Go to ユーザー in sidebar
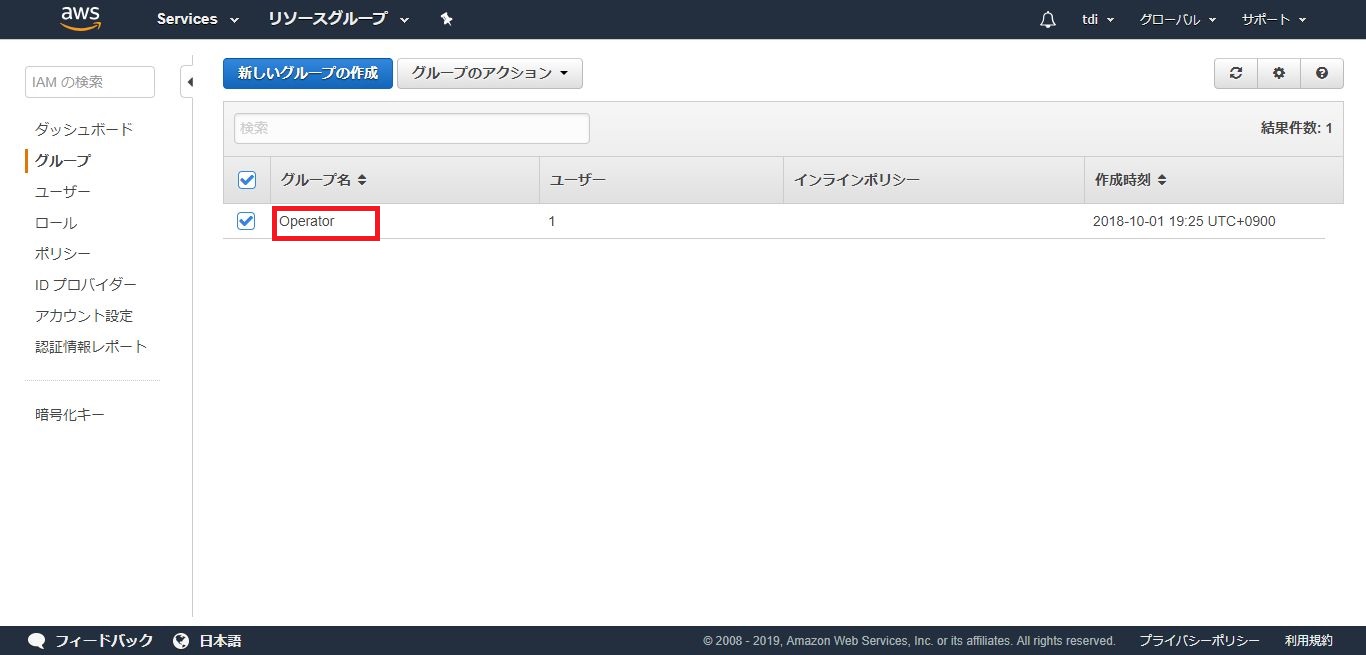 click(x=63, y=192)
